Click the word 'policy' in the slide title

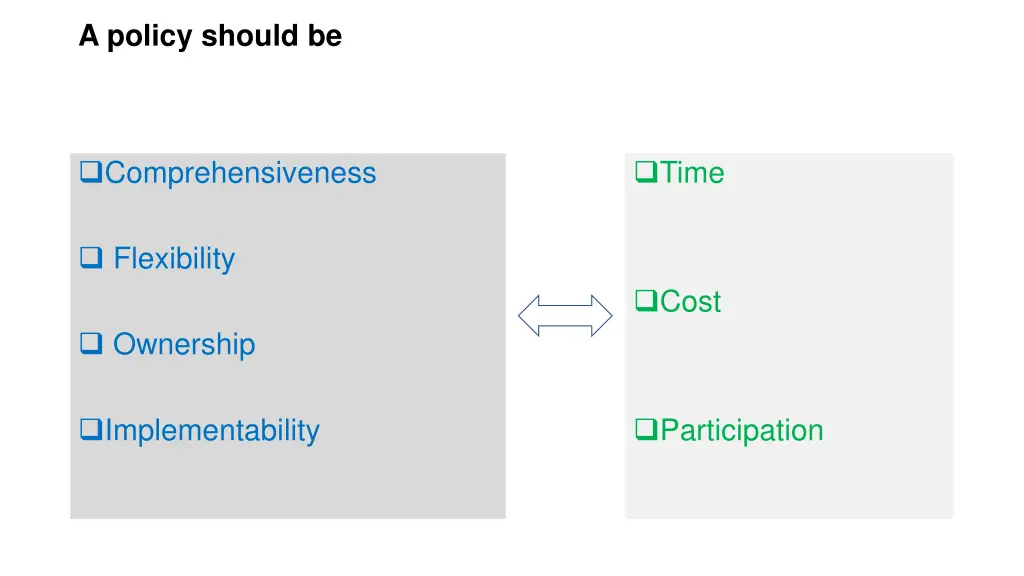[x=151, y=37]
